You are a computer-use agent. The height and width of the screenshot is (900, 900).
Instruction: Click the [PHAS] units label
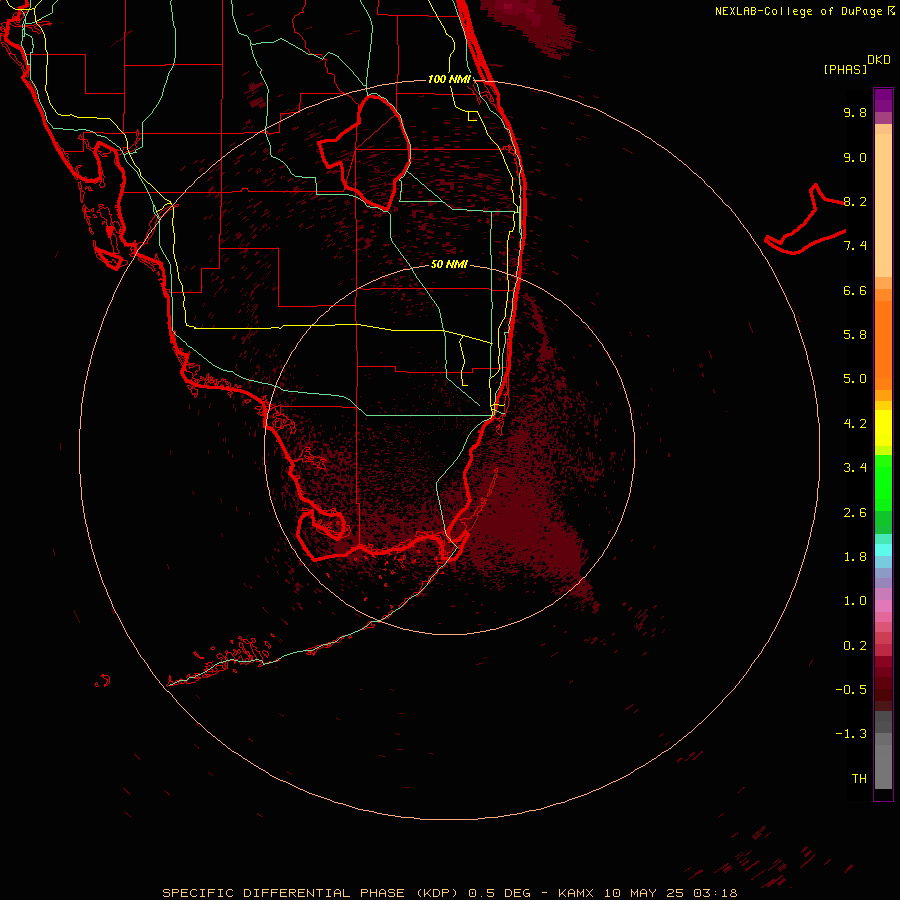[x=845, y=70]
